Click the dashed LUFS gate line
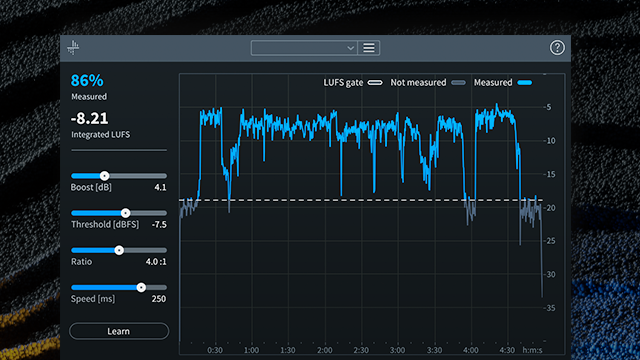The height and width of the screenshot is (360, 640). pyautogui.click(x=361, y=200)
